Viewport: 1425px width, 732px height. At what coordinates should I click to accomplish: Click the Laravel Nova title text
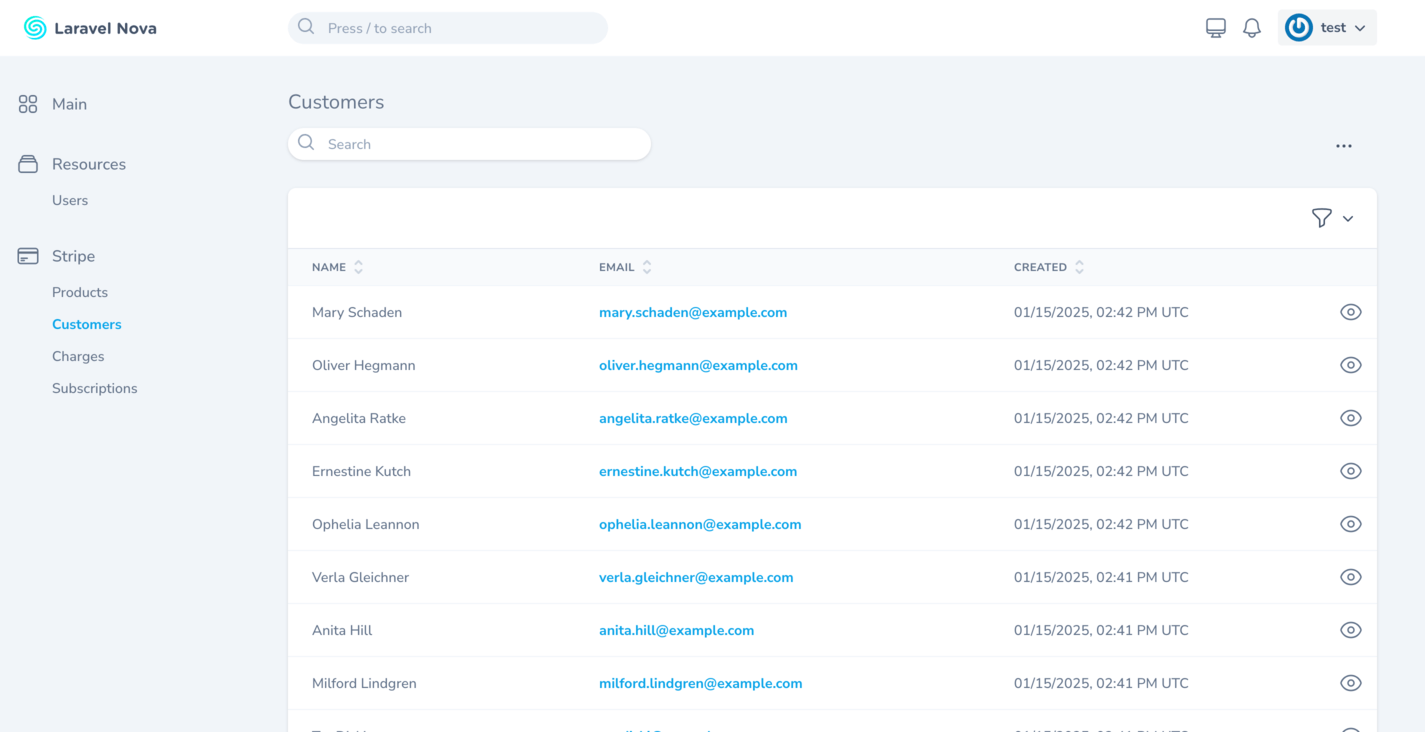pyautogui.click(x=105, y=28)
